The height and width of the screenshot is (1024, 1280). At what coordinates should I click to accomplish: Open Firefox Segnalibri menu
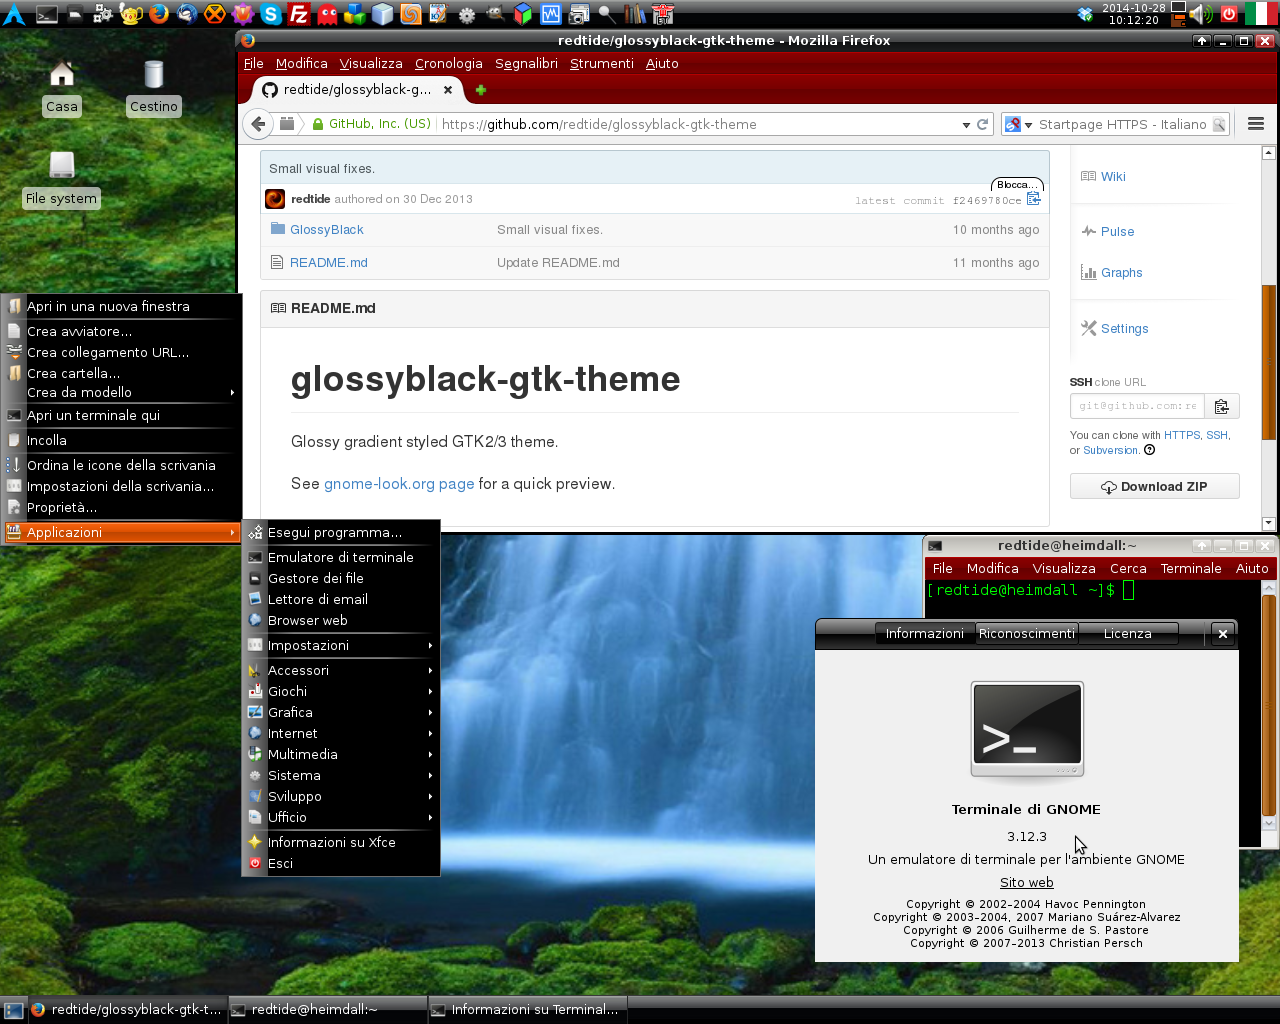526,63
